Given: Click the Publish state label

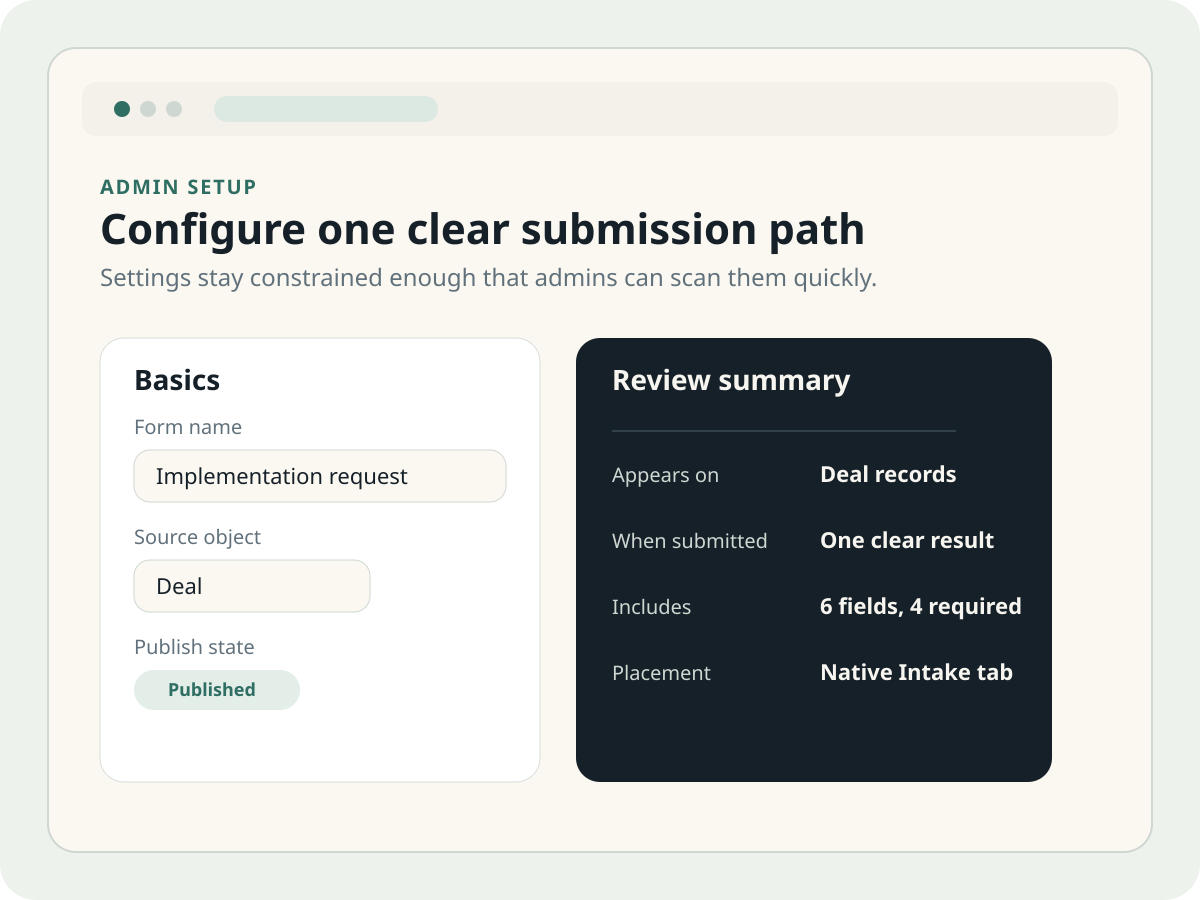Looking at the screenshot, I should pyautogui.click(x=195, y=648).
